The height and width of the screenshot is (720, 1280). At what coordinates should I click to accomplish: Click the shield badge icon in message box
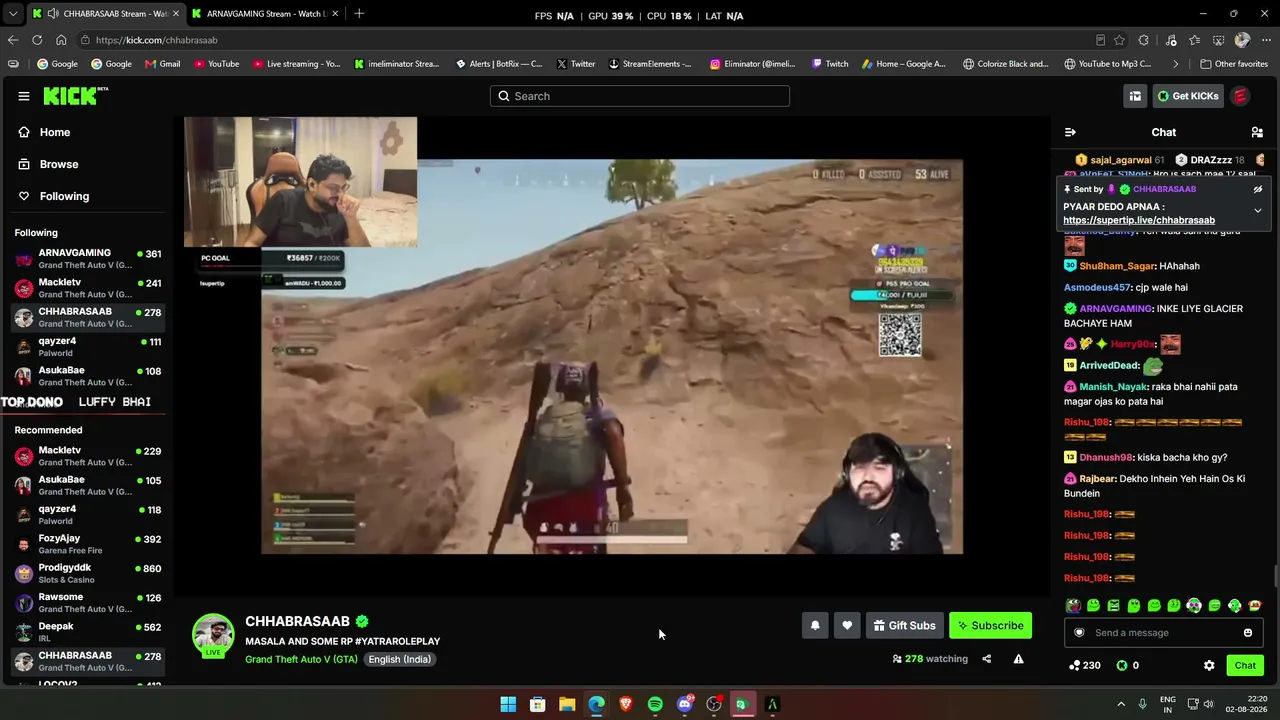1079,632
